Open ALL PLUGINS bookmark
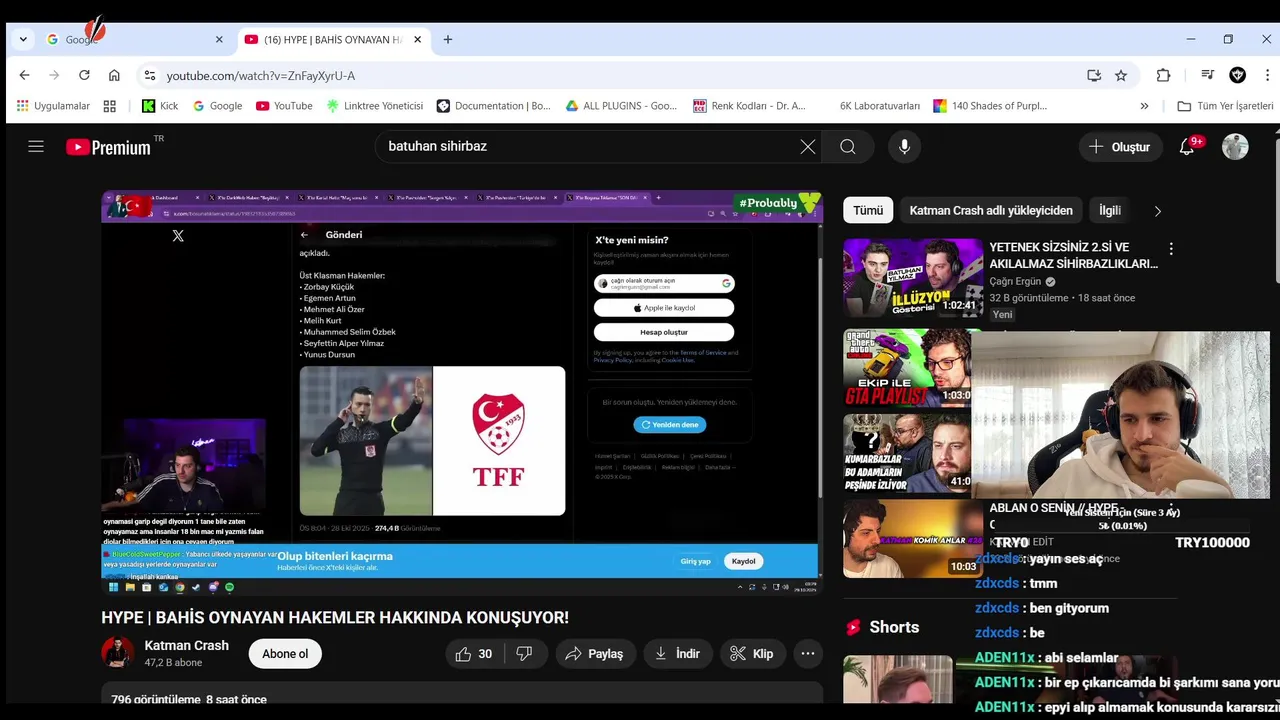This screenshot has height=720, width=1280. click(621, 106)
